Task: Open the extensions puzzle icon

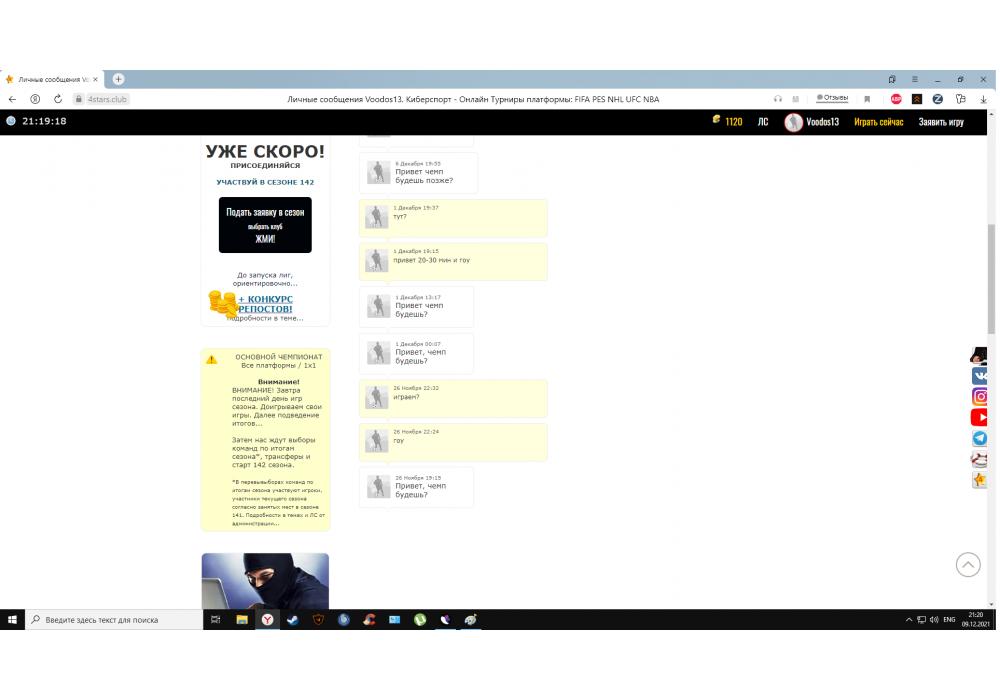Action: click(x=960, y=99)
